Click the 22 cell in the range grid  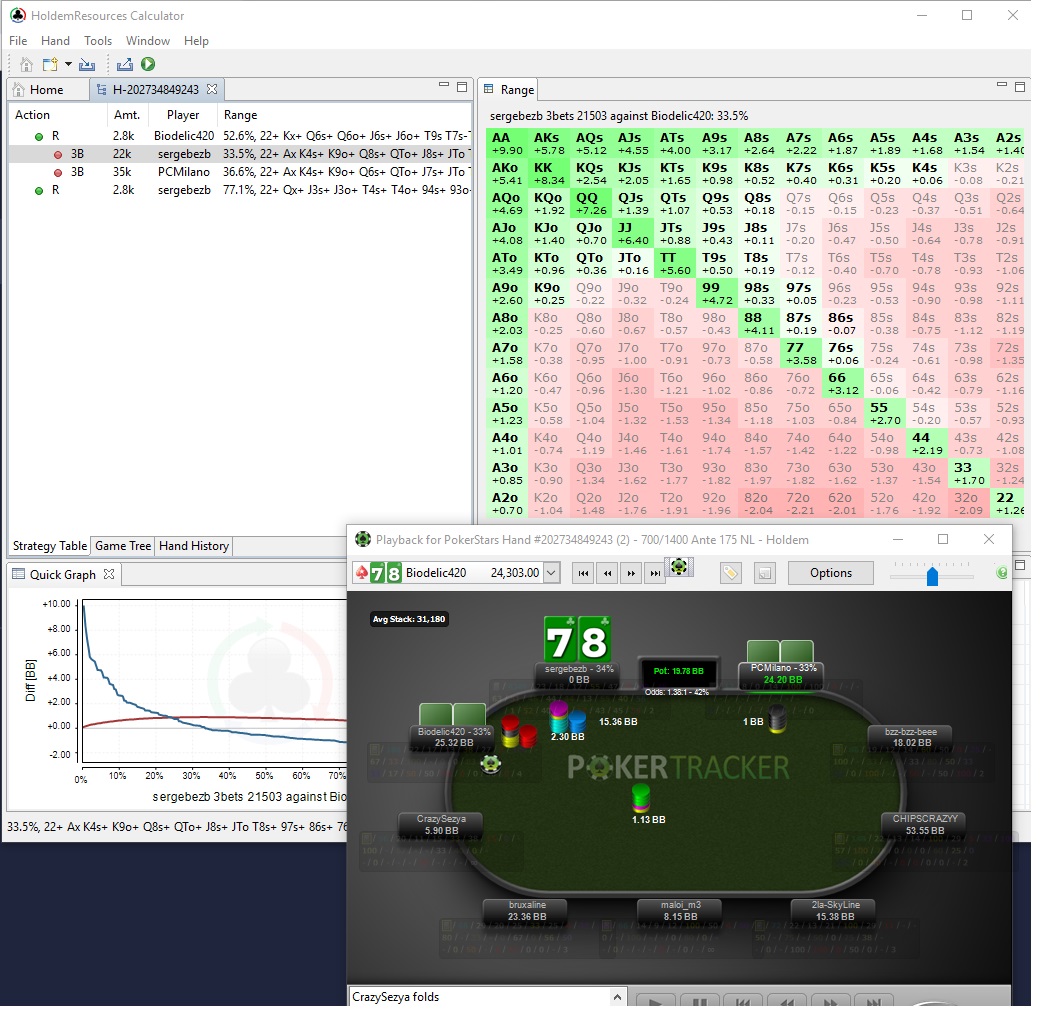(1008, 504)
